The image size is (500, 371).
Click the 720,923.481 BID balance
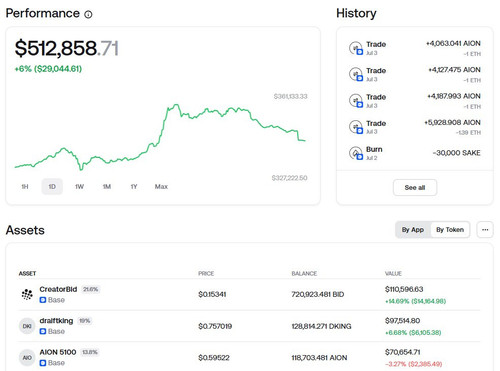point(318,294)
